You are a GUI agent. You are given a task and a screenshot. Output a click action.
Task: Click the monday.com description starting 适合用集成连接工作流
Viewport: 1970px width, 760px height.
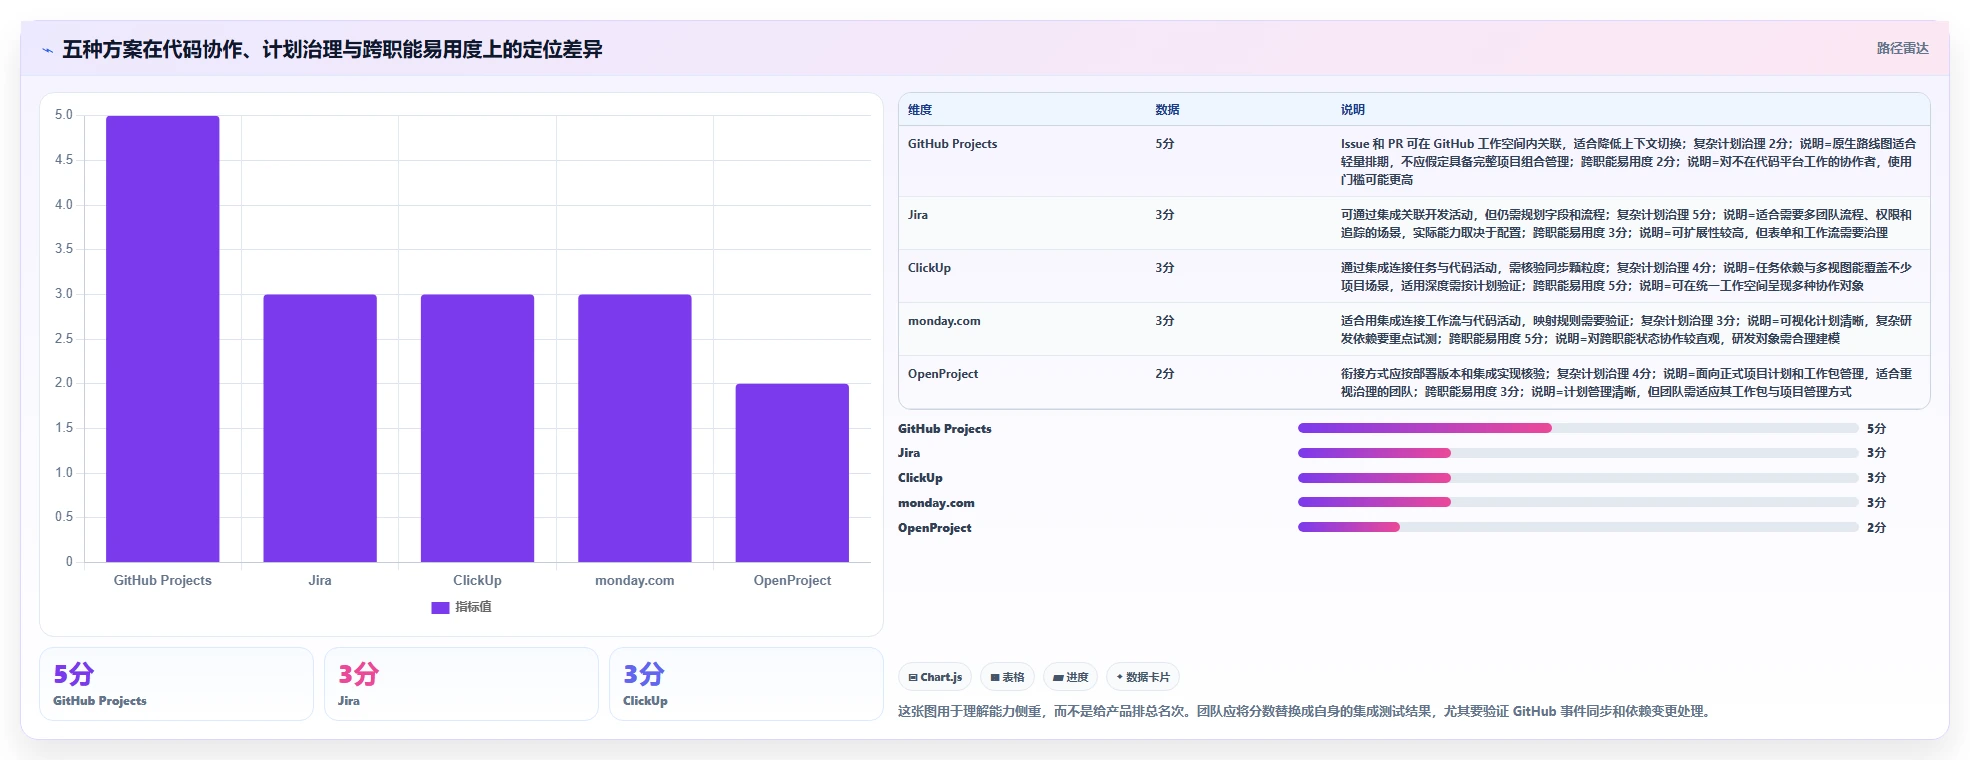coord(1628,330)
